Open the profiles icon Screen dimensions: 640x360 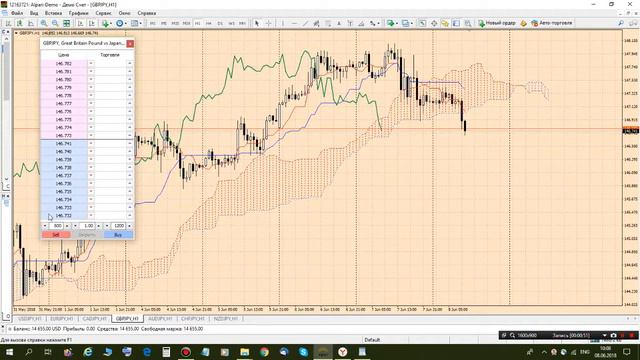click(405, 23)
